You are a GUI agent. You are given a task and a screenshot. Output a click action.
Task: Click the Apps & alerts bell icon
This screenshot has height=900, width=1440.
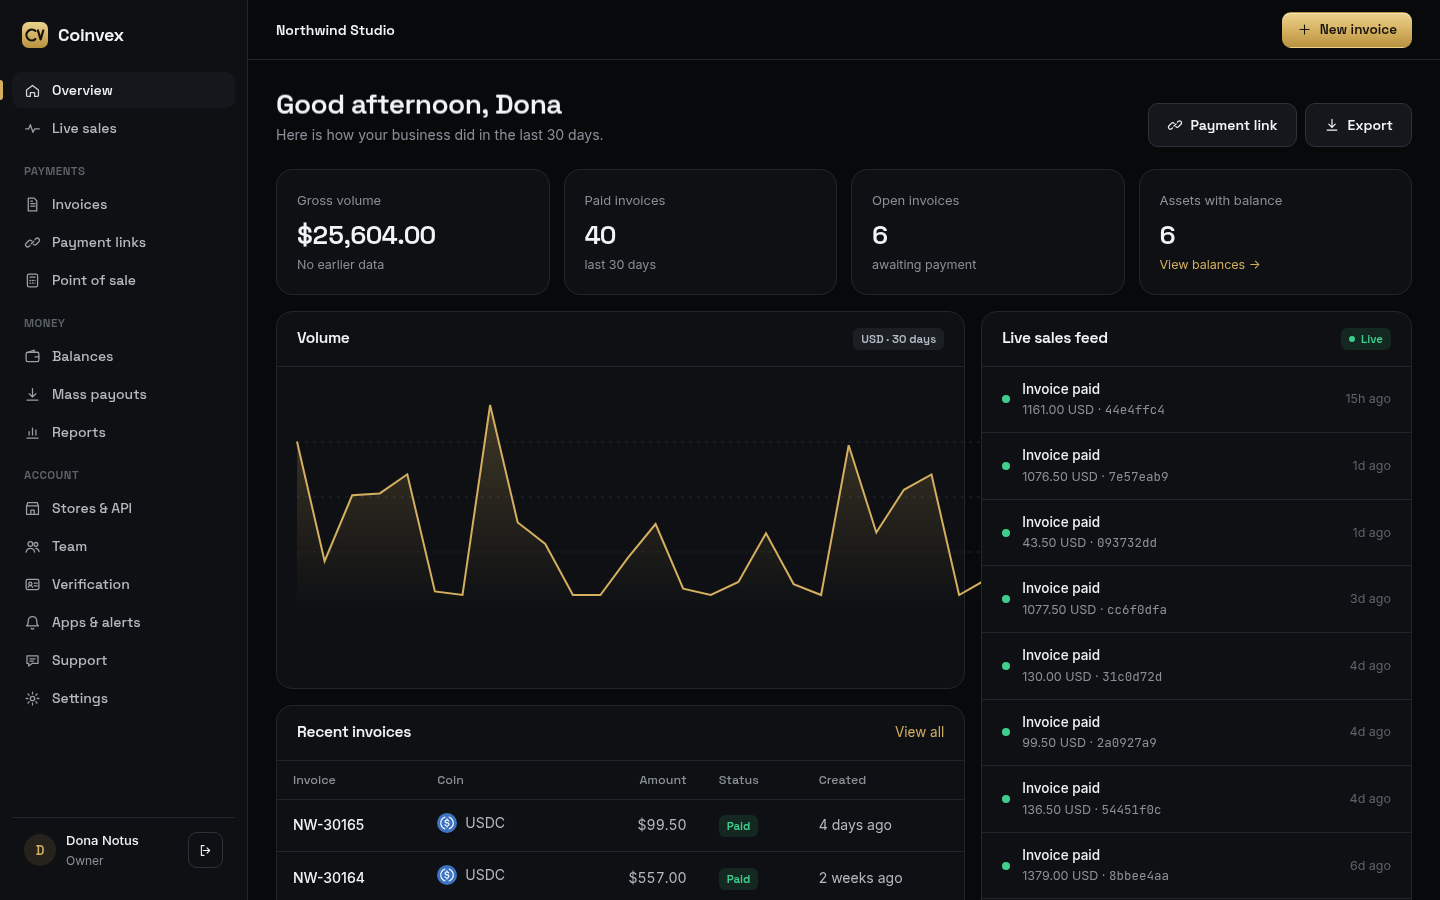click(33, 623)
